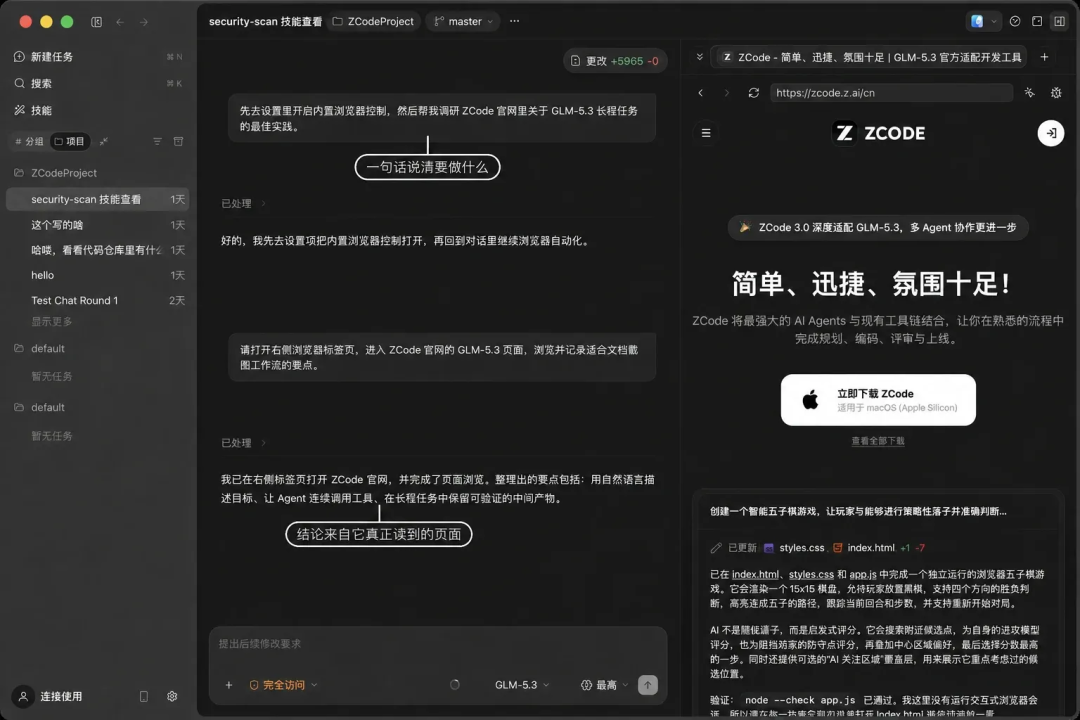1080x720 pixels.
Task: Click the circular check icon in title bar
Action: 1015,21
